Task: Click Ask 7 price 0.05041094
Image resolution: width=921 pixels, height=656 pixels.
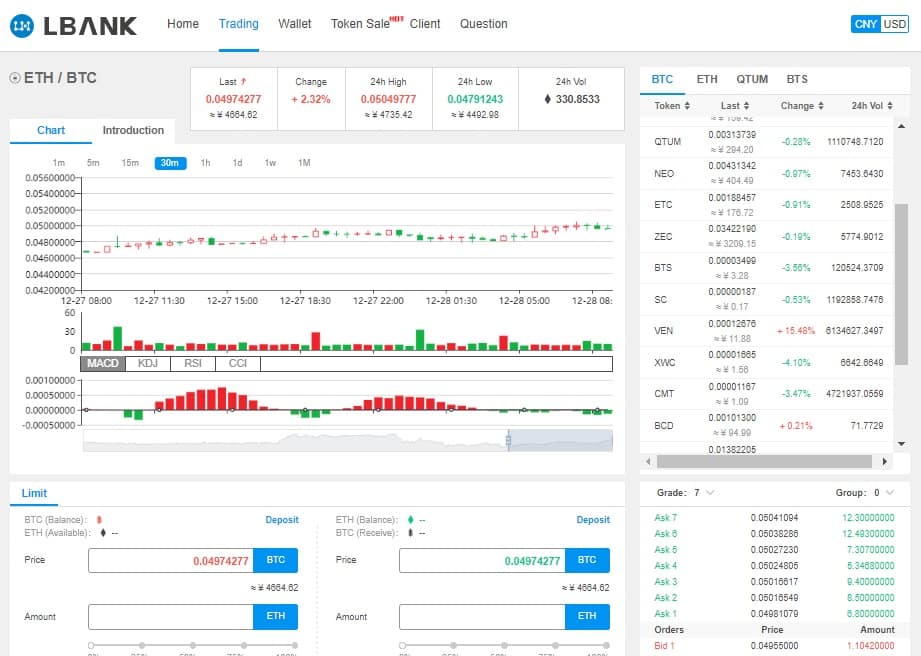Action: tap(774, 518)
